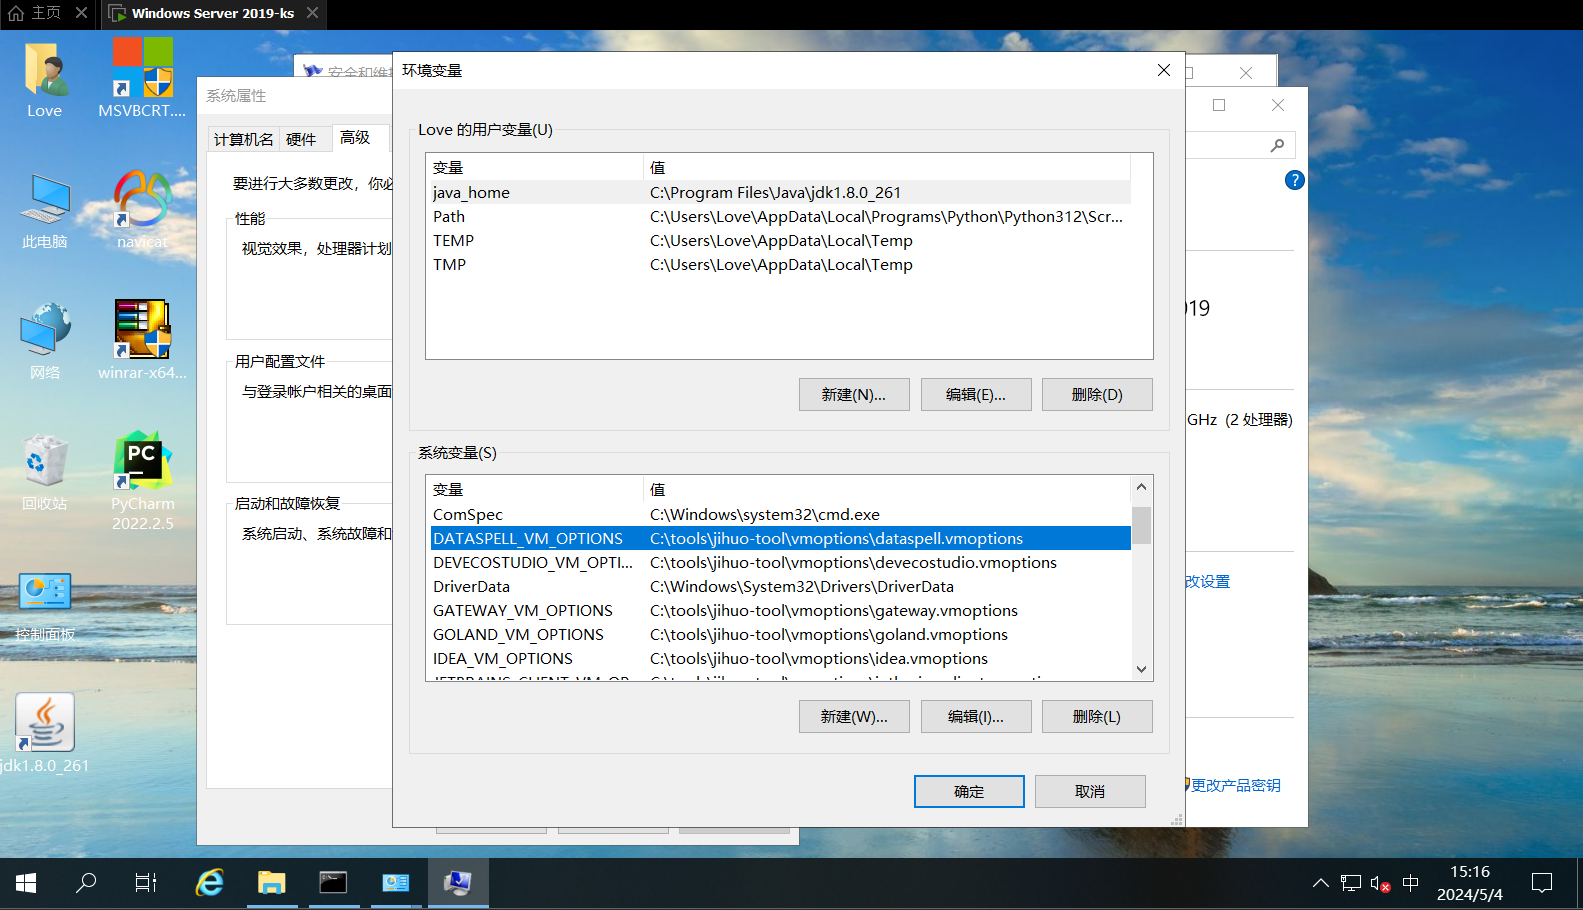Click the system variables scrollbar up arrow
1583x910 pixels.
(1141, 487)
